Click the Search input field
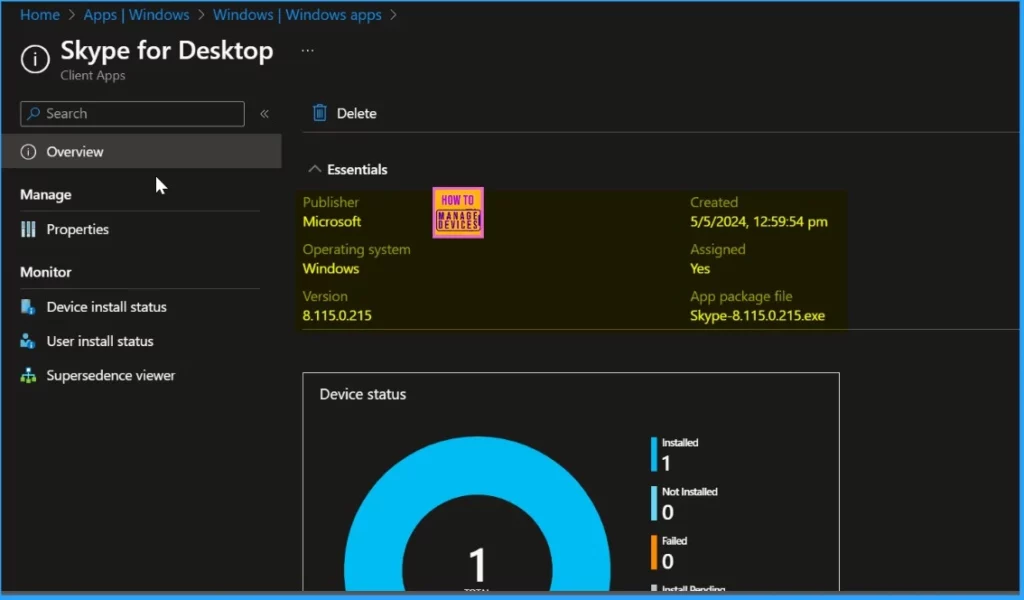The width and height of the screenshot is (1024, 600). (133, 114)
